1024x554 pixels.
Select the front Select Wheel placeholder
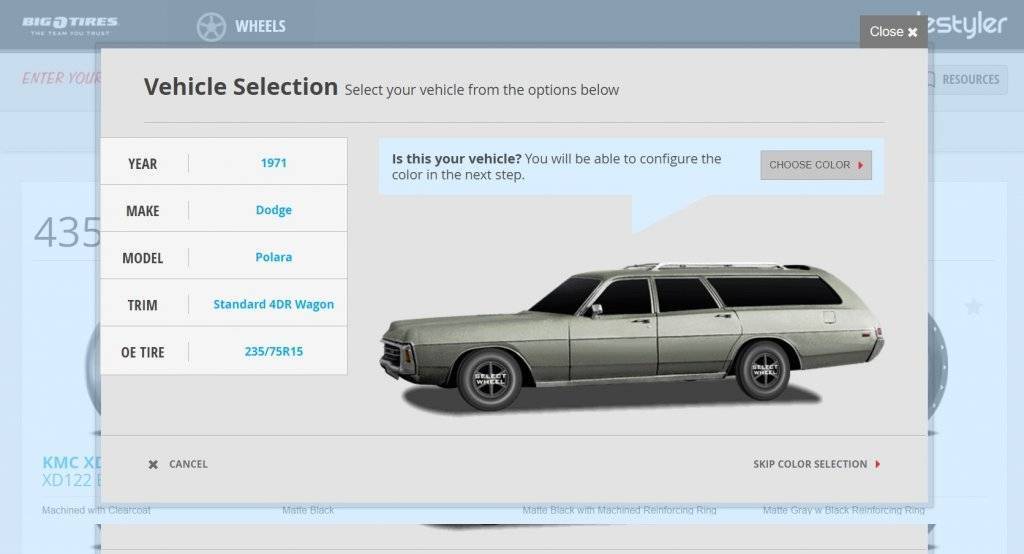coord(490,380)
